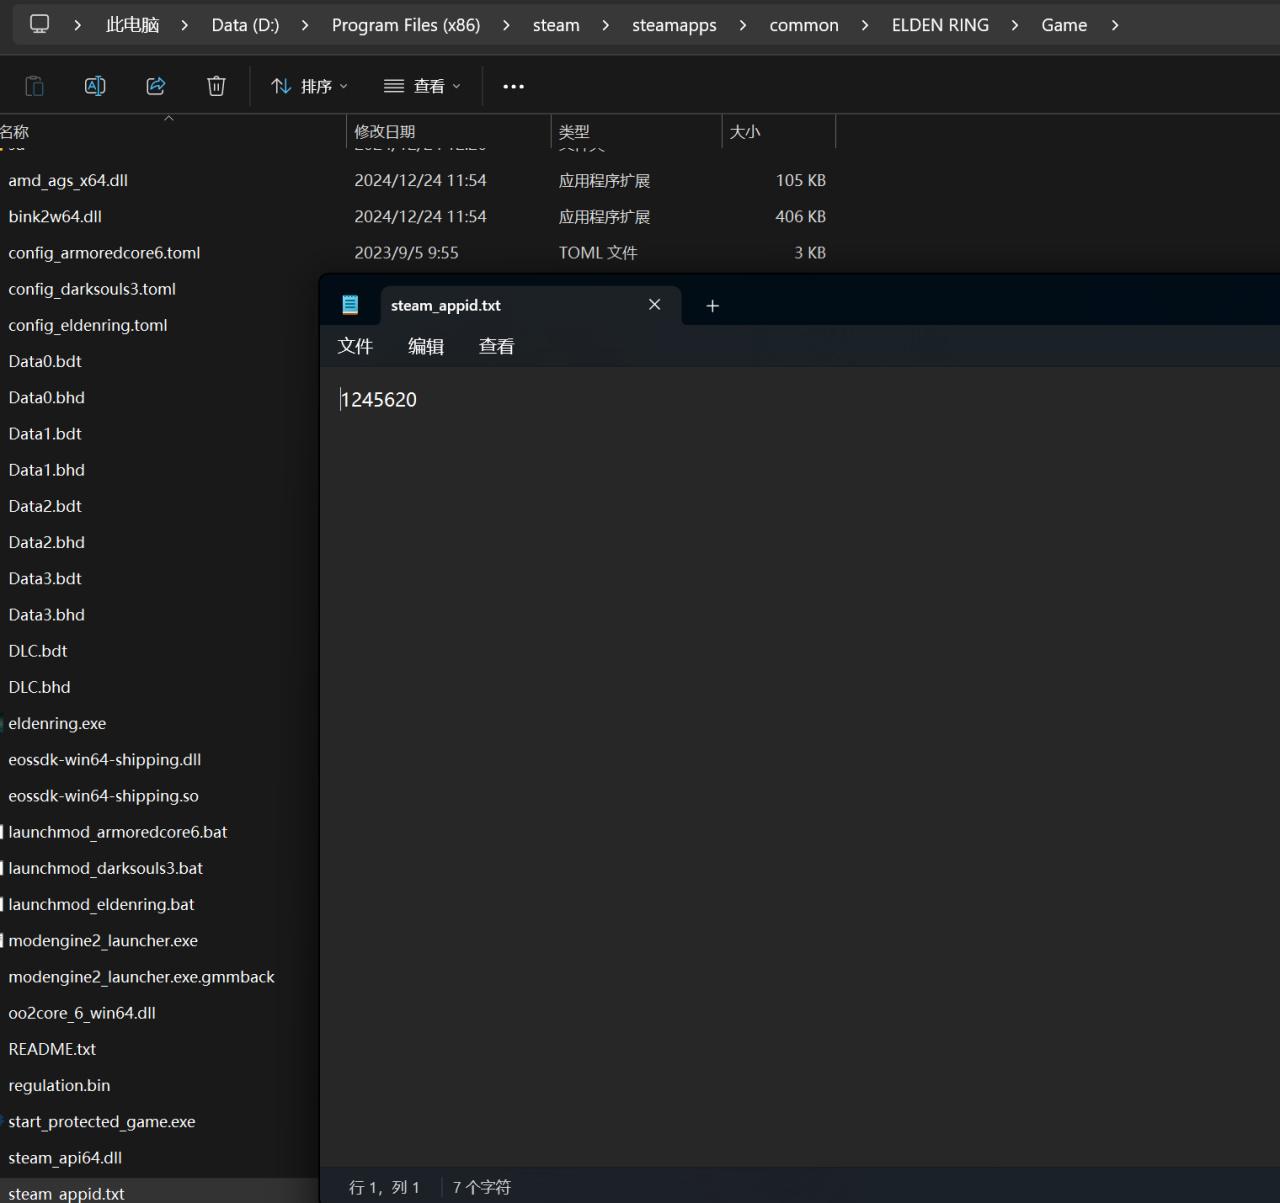Expand chevron after steam in breadcrumb
The image size is (1280, 1203).
[606, 25]
